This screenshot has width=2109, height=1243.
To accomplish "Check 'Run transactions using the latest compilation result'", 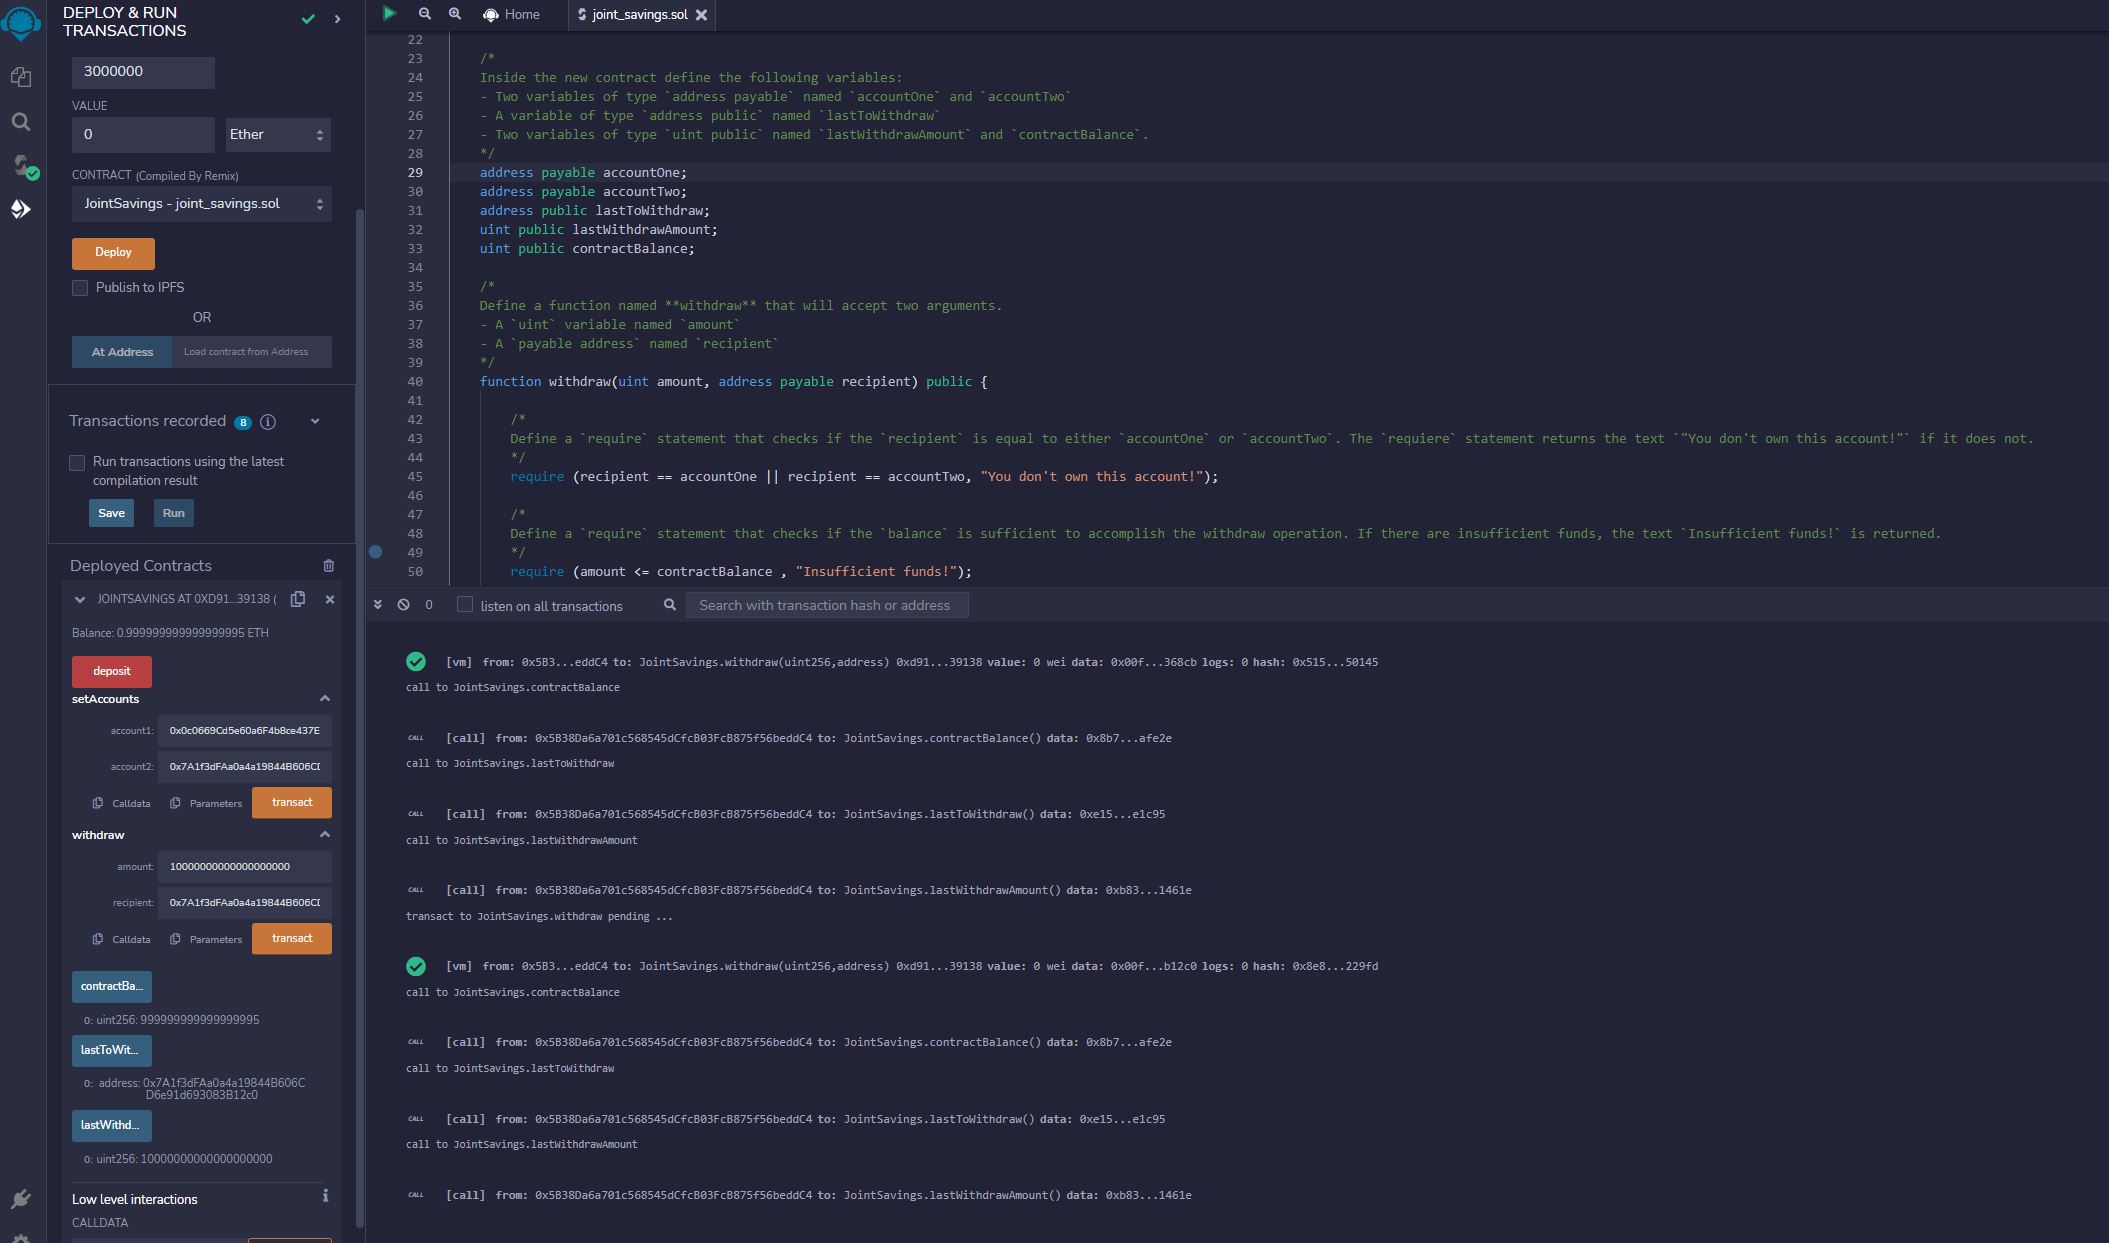I will coord(77,462).
